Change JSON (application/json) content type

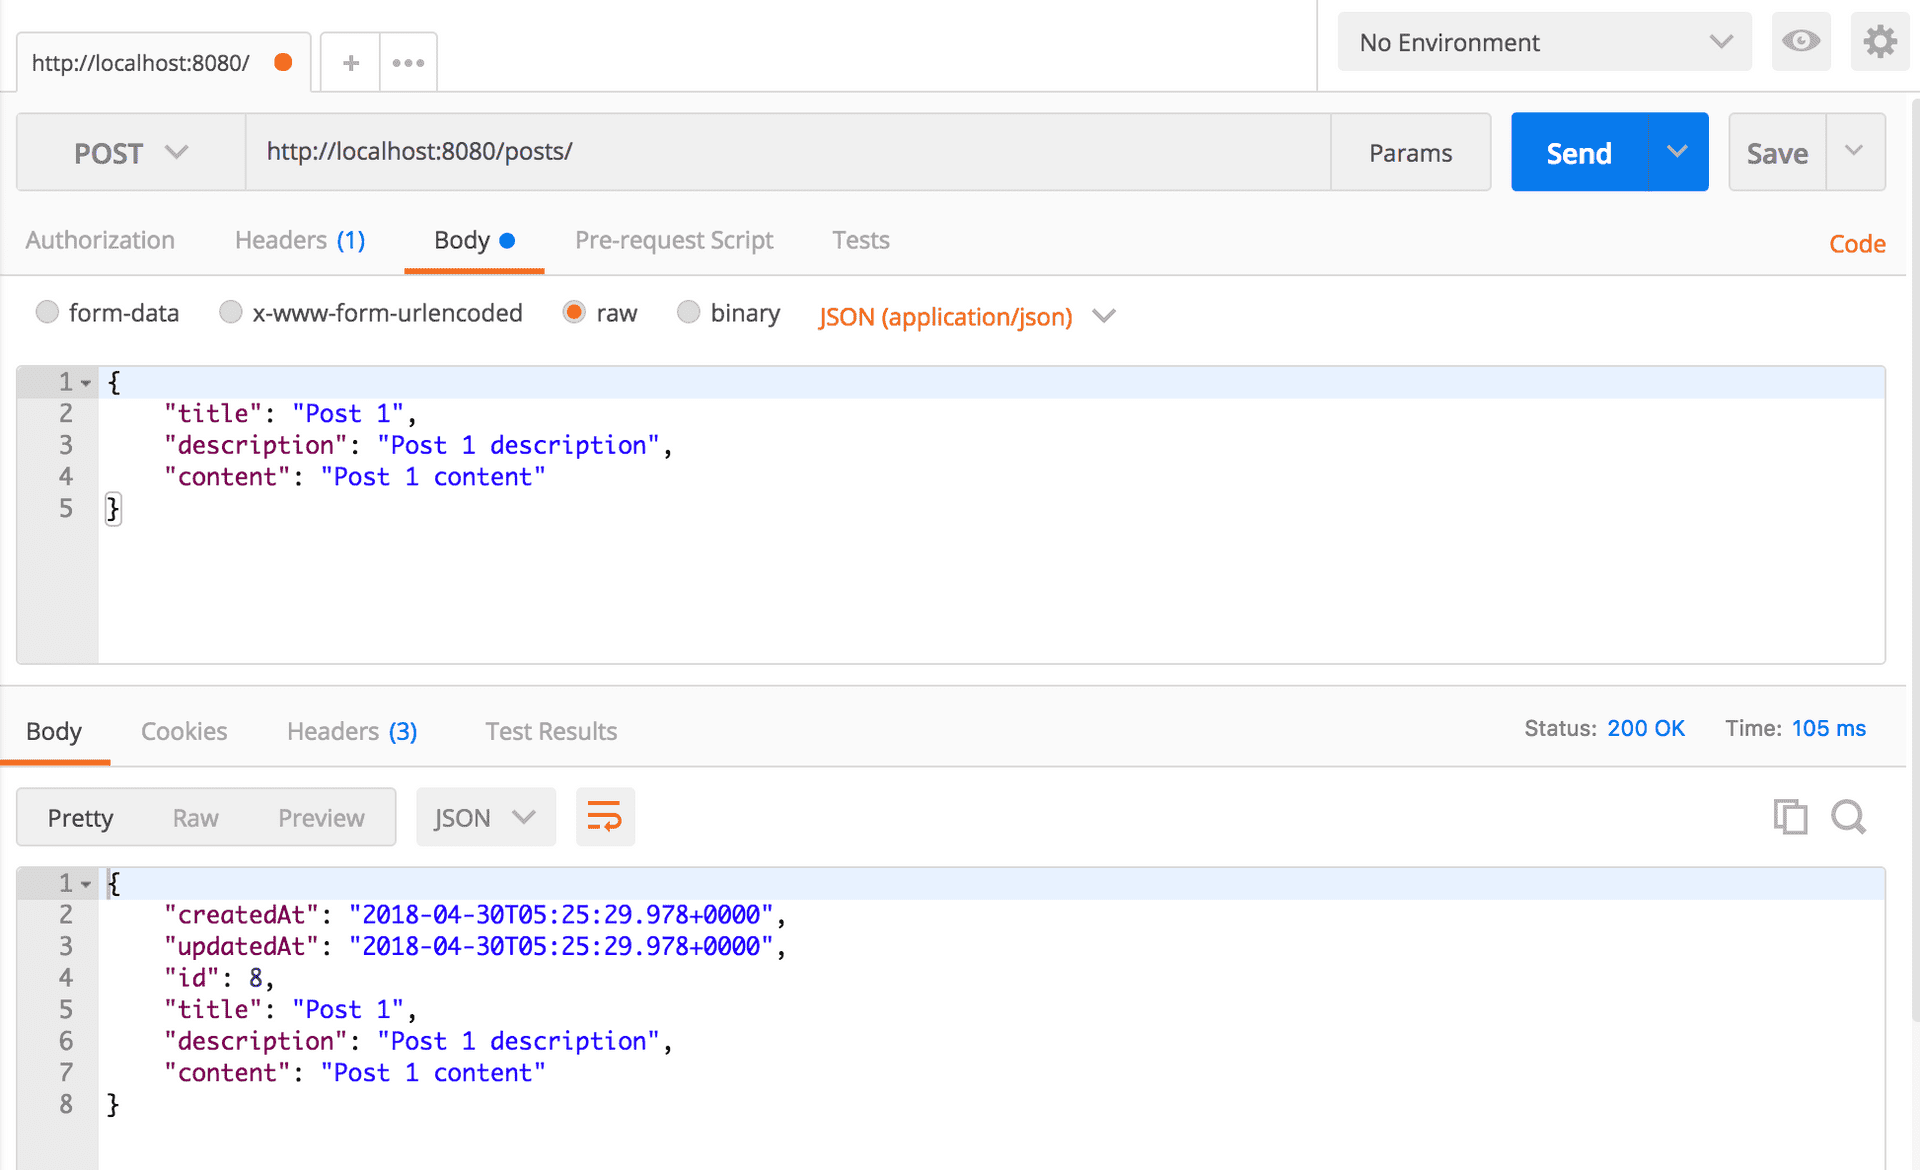point(944,317)
